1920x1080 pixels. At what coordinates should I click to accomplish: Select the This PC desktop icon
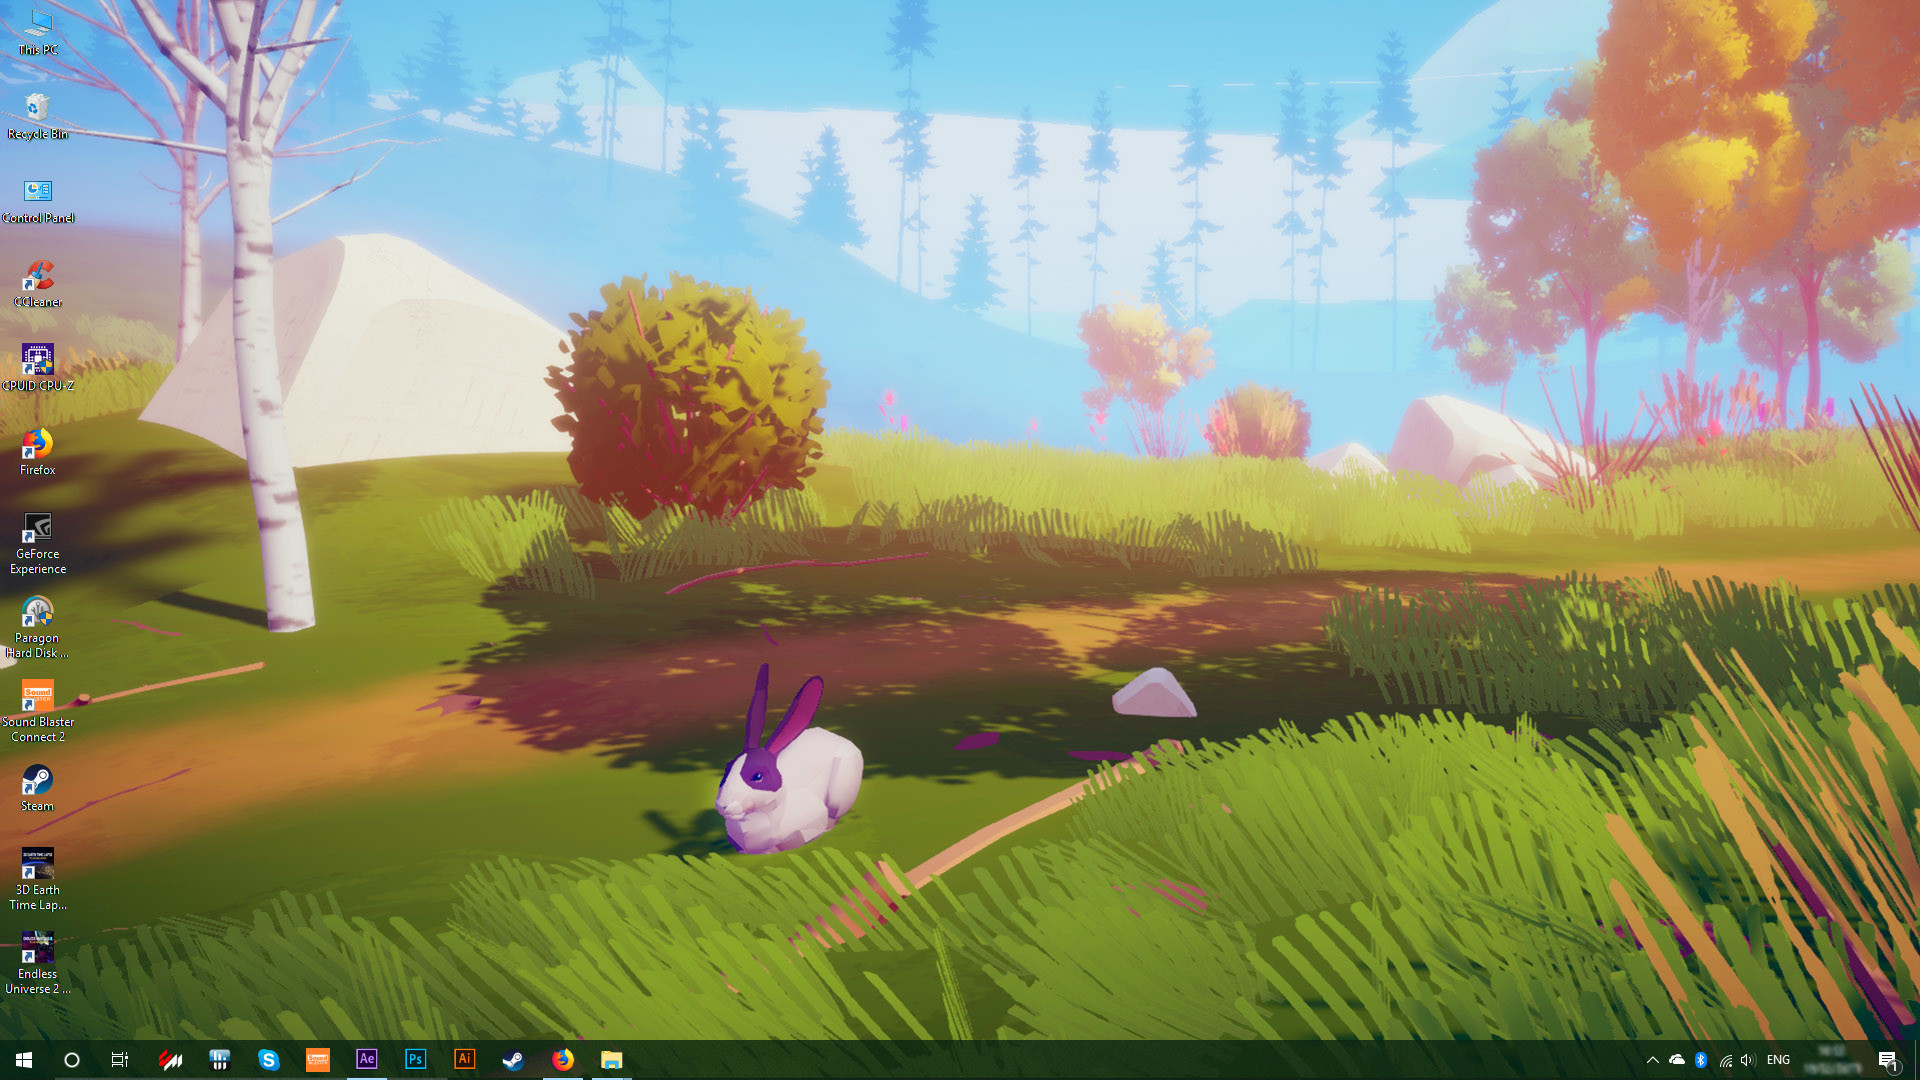(38, 22)
